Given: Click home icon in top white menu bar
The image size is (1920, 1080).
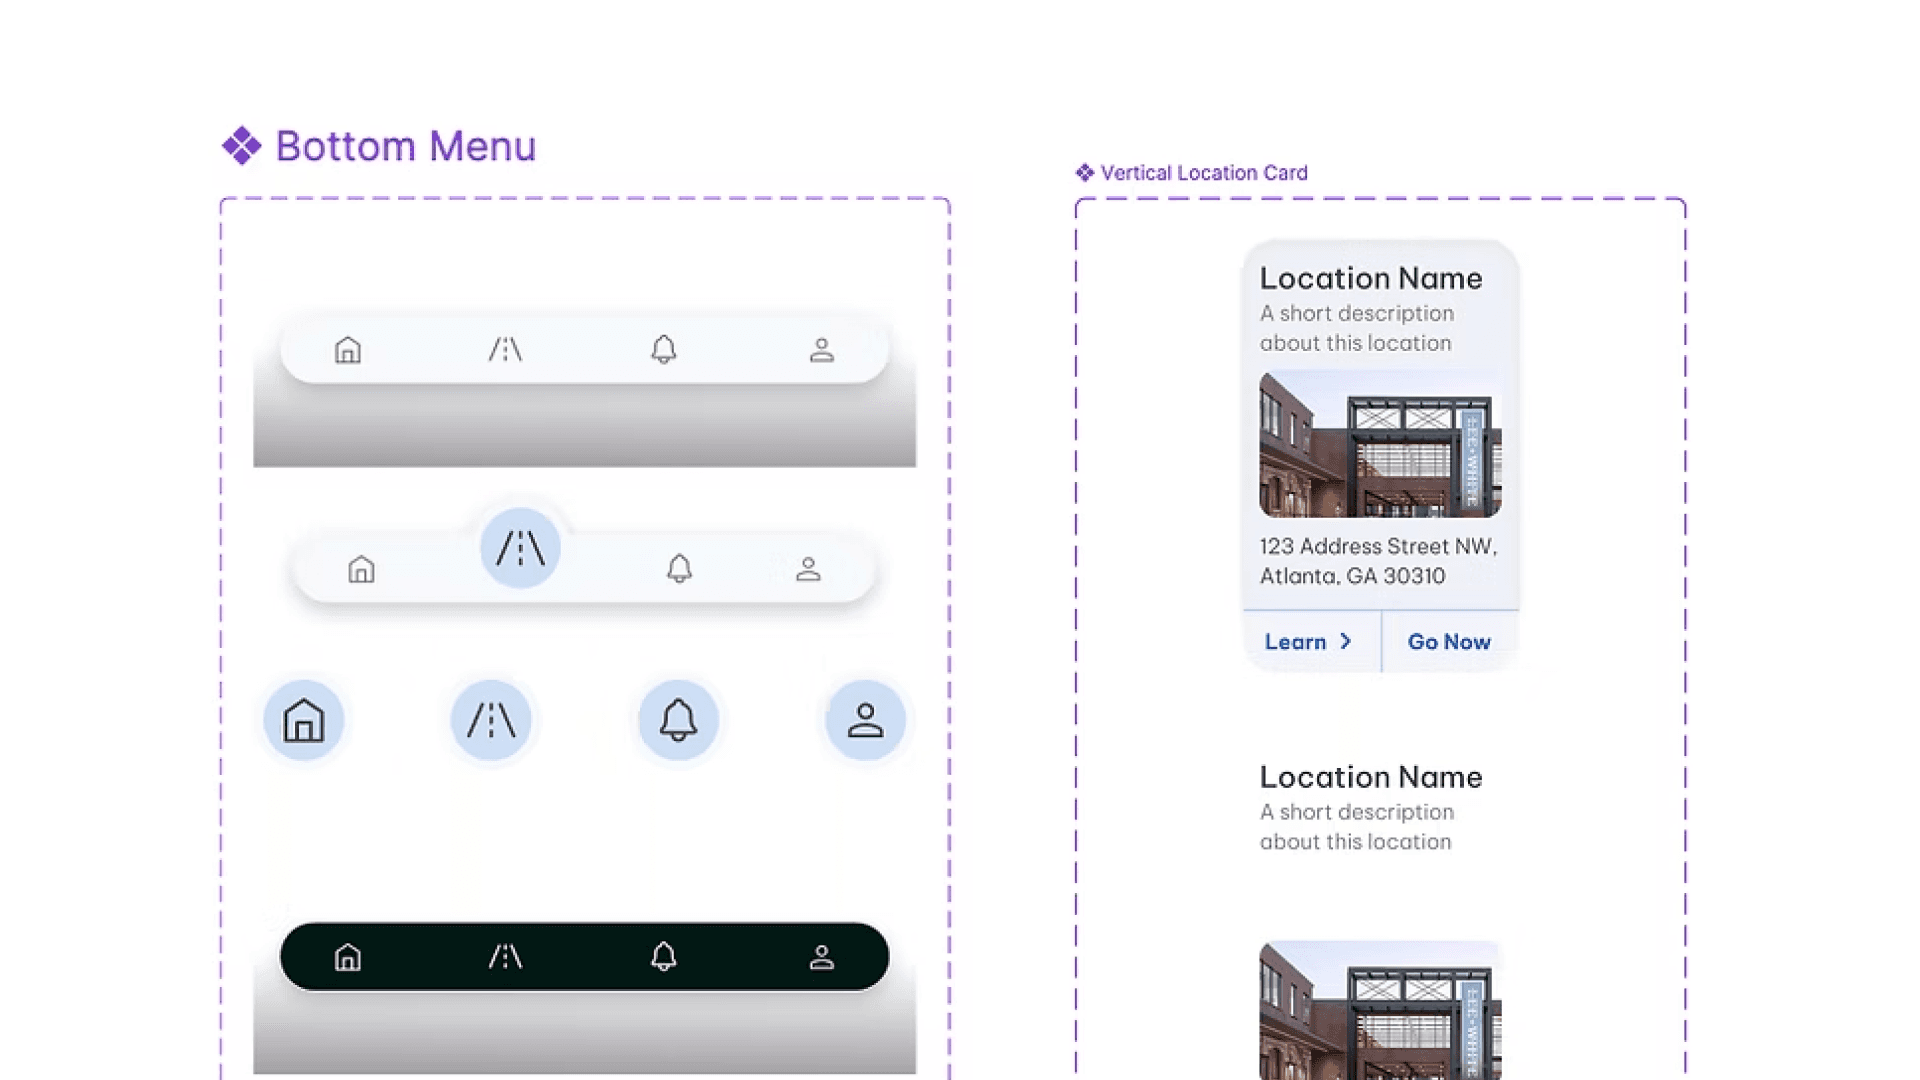Looking at the screenshot, I should tap(347, 350).
